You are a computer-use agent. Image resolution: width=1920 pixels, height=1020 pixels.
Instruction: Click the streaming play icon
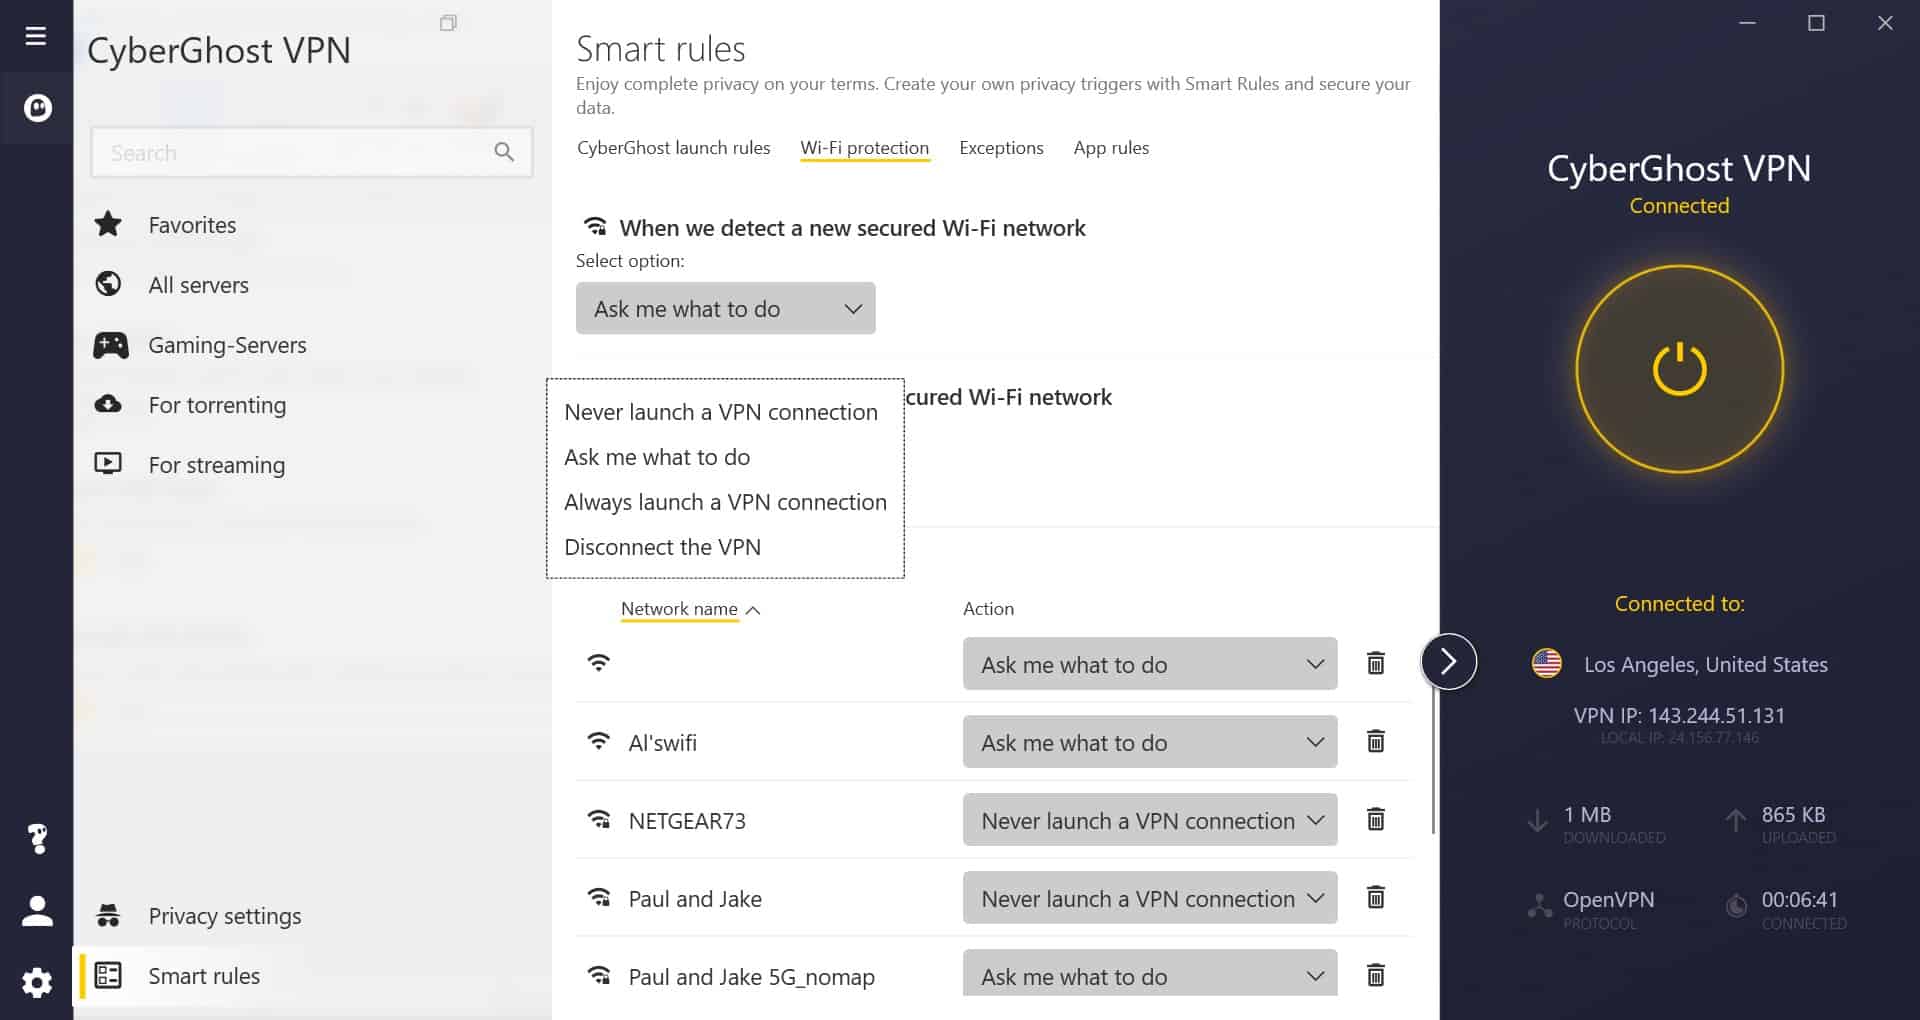pyautogui.click(x=108, y=463)
